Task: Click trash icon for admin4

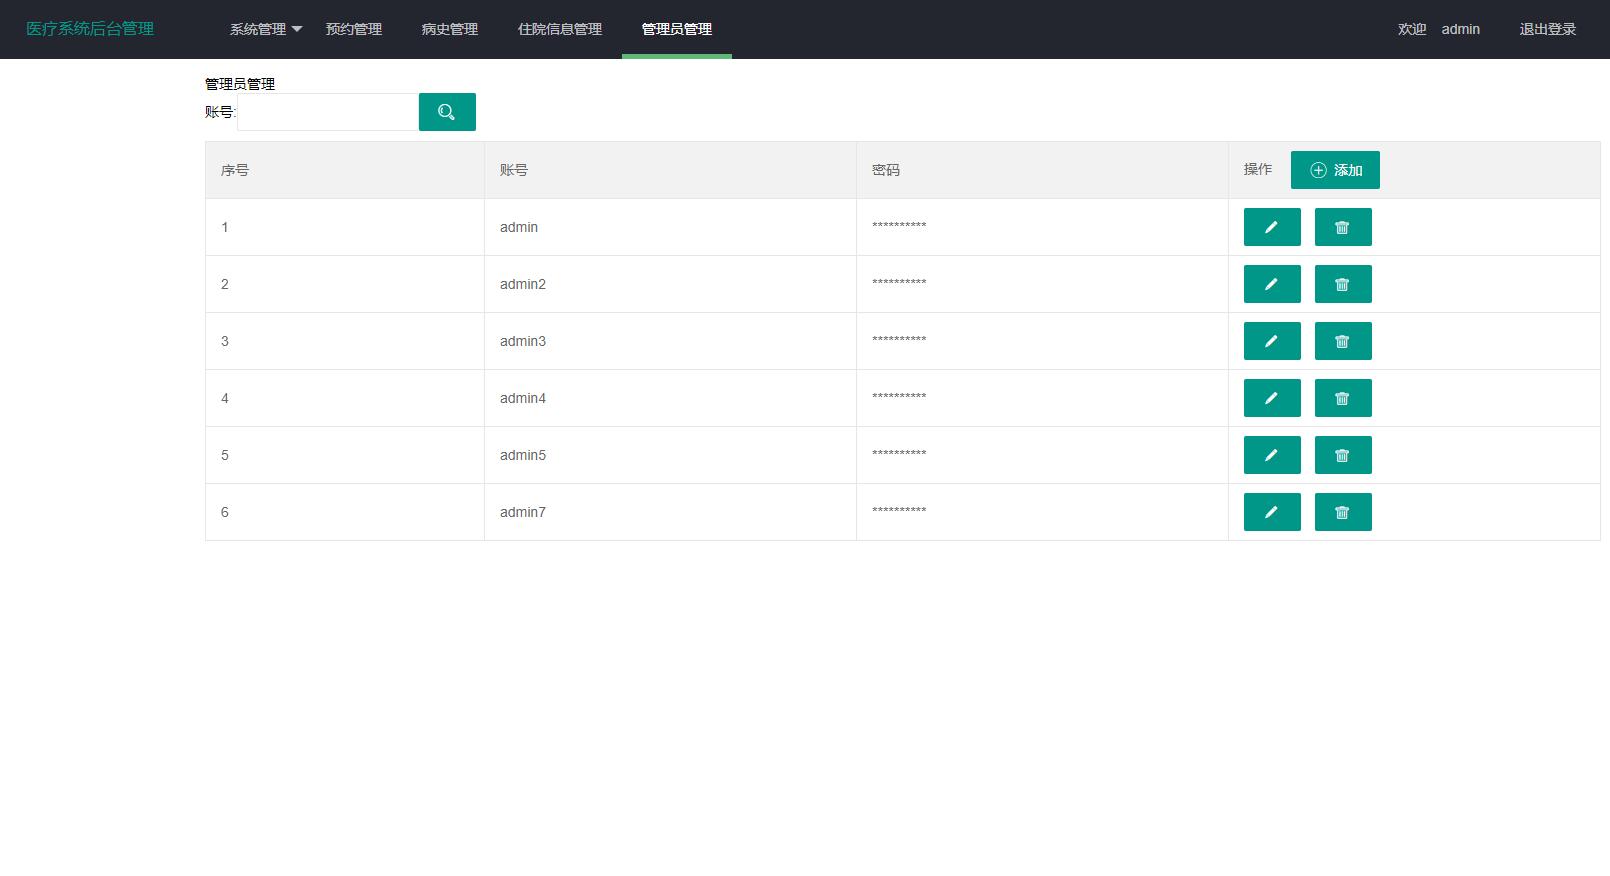Action: click(1342, 398)
